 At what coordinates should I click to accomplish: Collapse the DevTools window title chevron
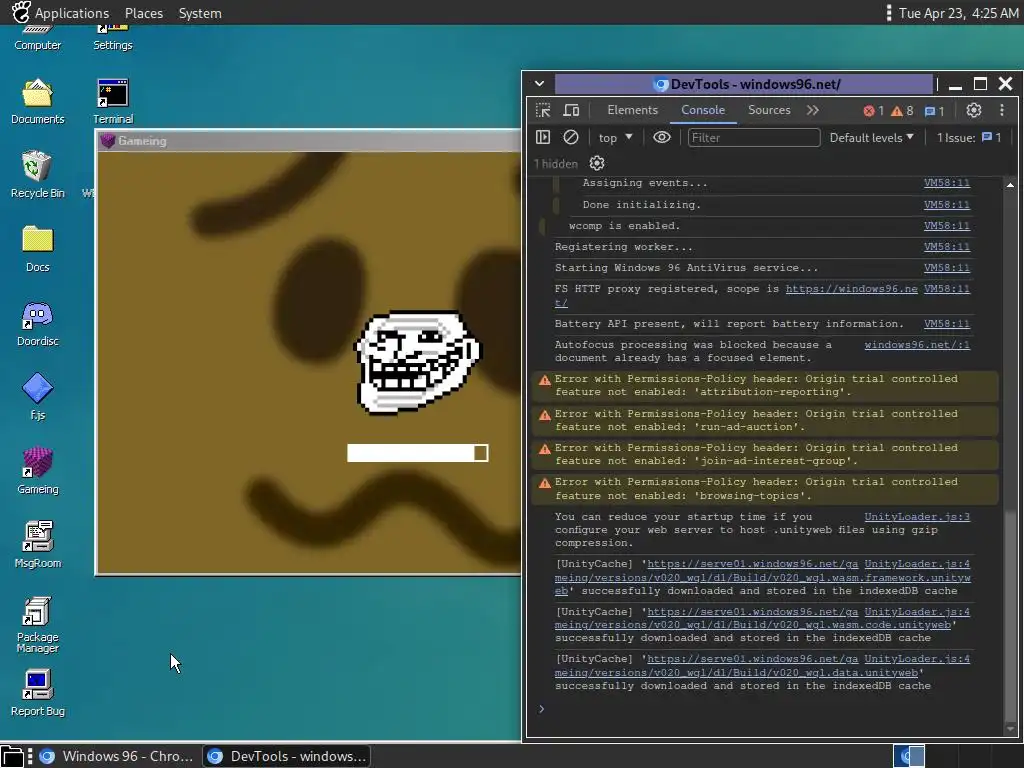[539, 84]
